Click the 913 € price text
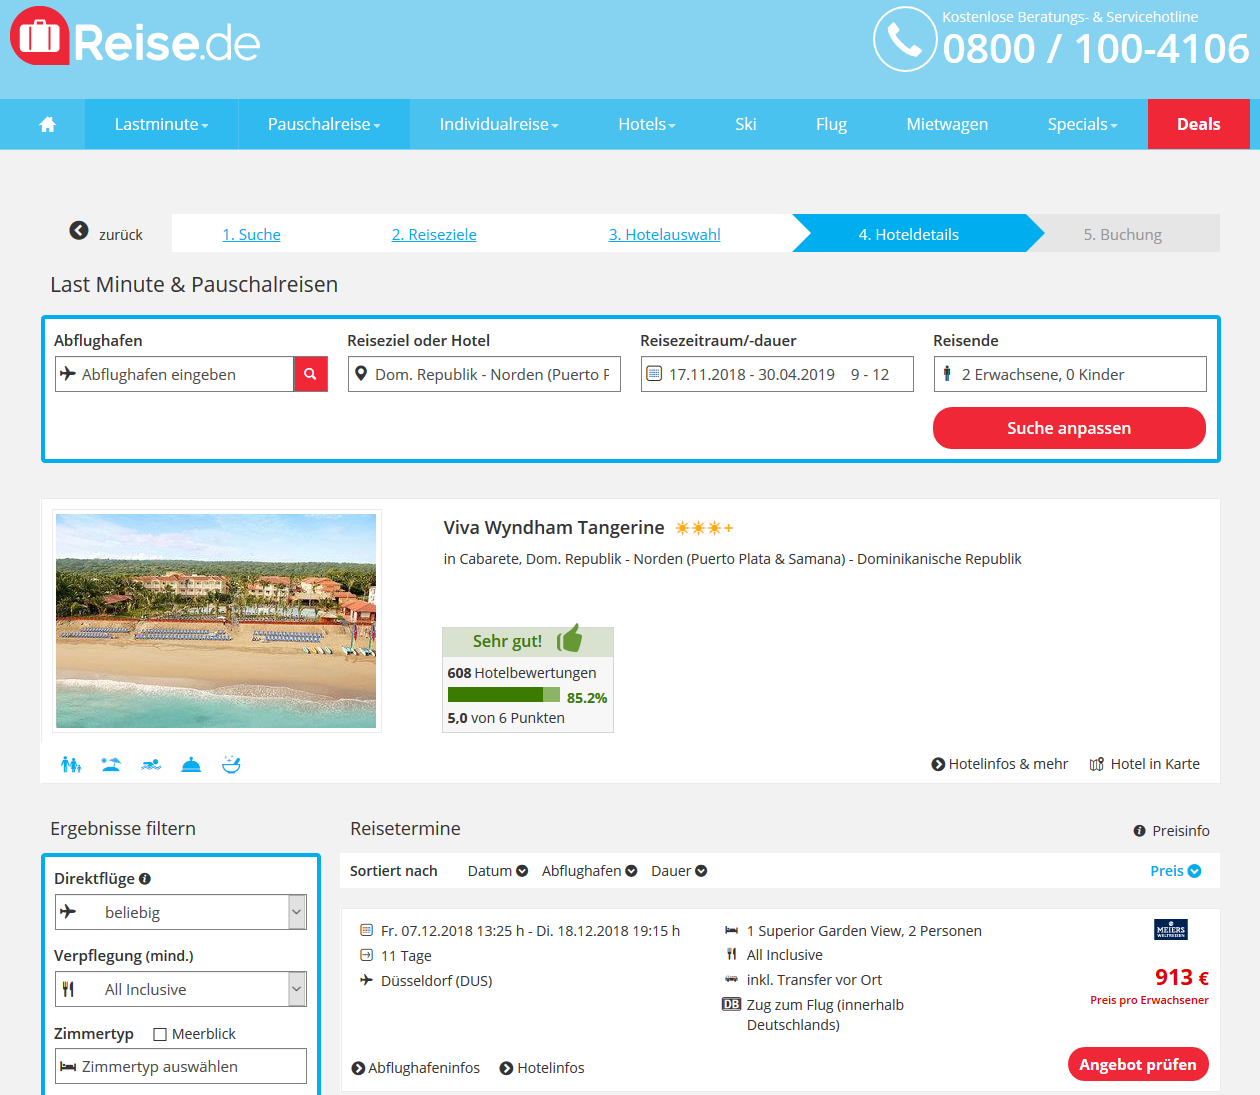This screenshot has width=1260, height=1095. pos(1182,977)
